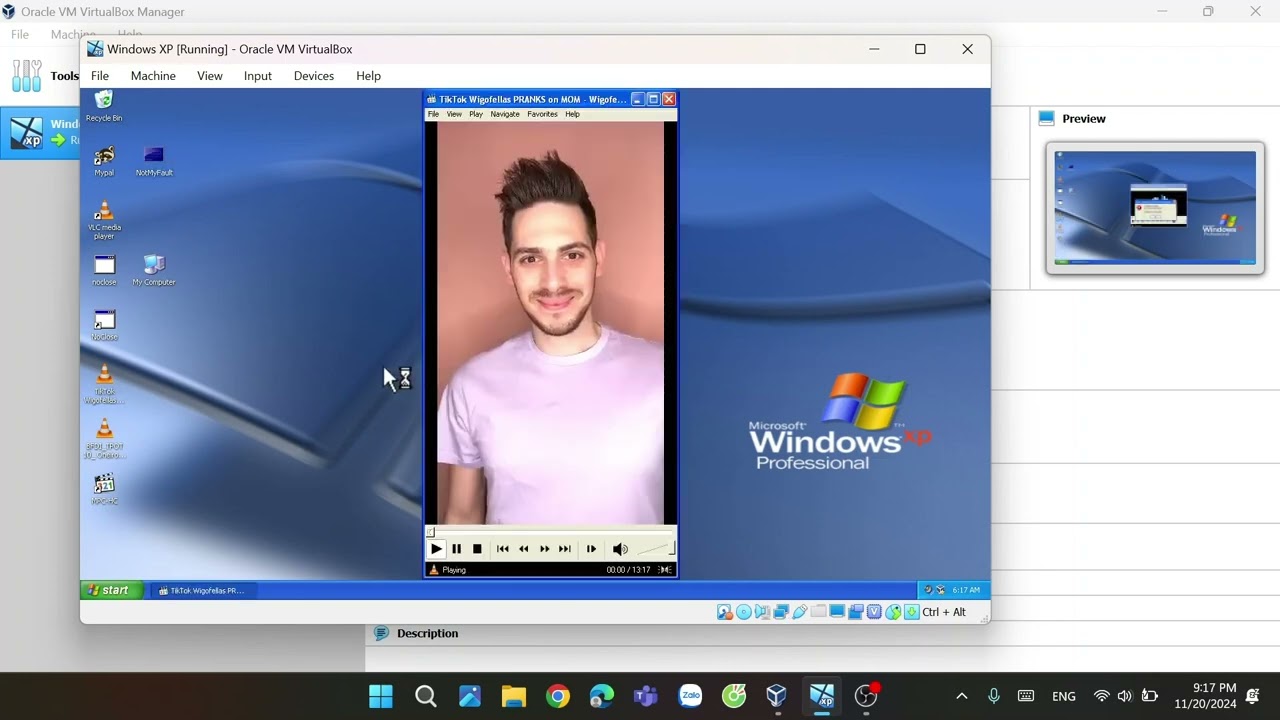Open the player's Favorites menu
This screenshot has width=1280, height=720.
542,114
